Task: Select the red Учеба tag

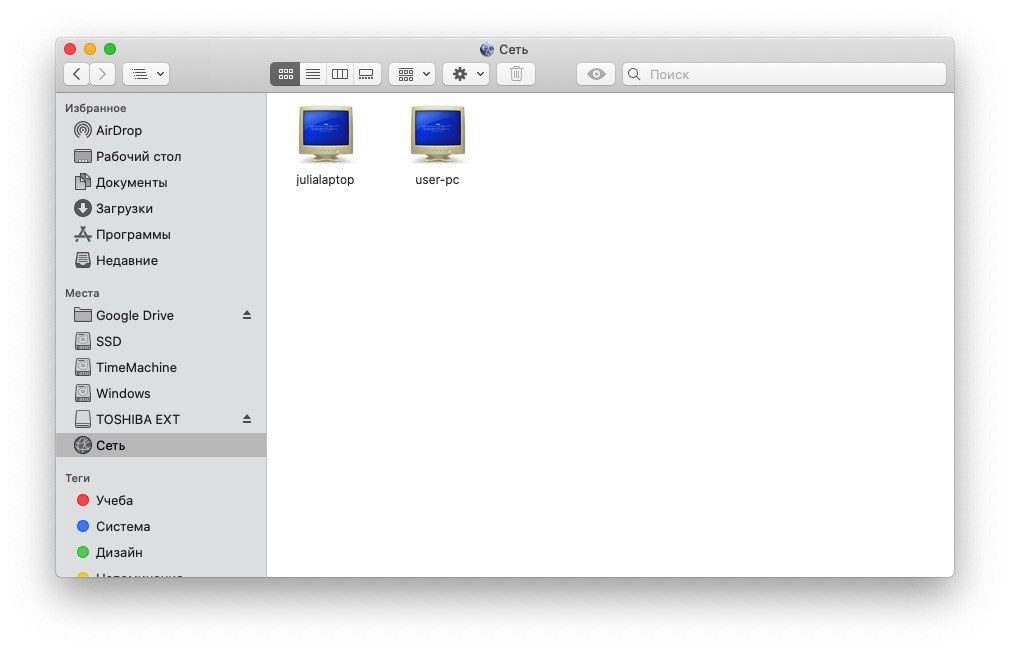Action: coord(161,500)
